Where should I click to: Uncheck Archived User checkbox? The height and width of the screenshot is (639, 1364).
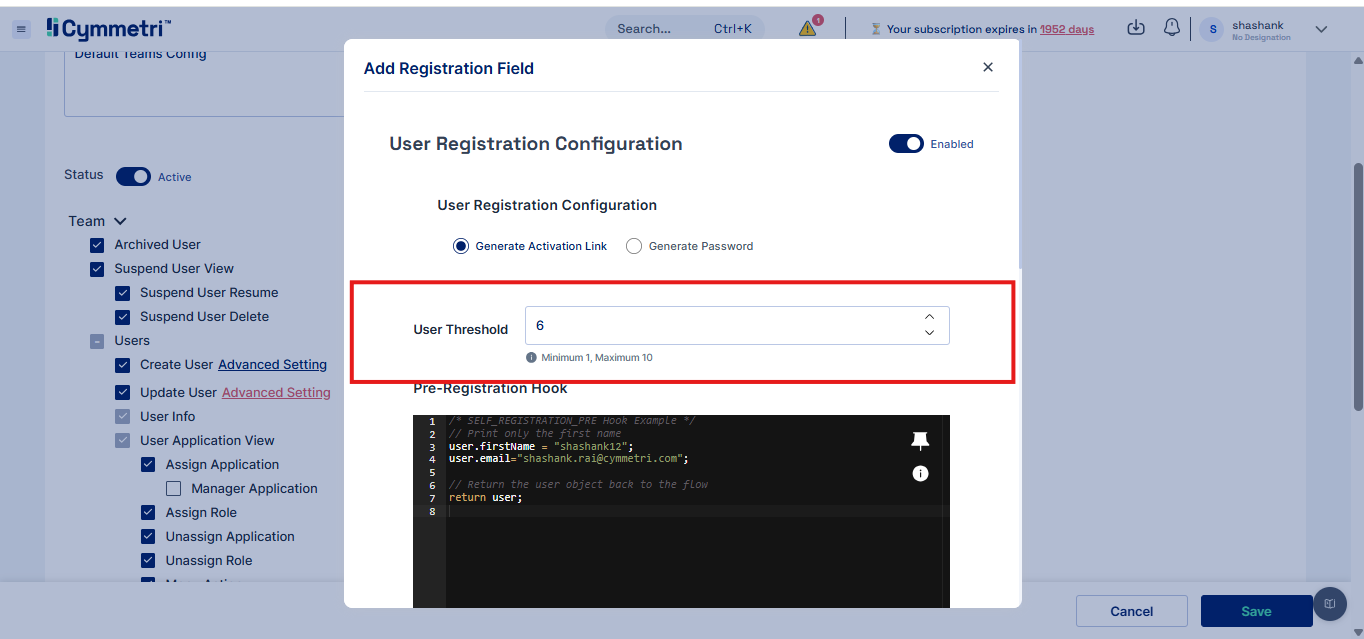[x=97, y=245]
